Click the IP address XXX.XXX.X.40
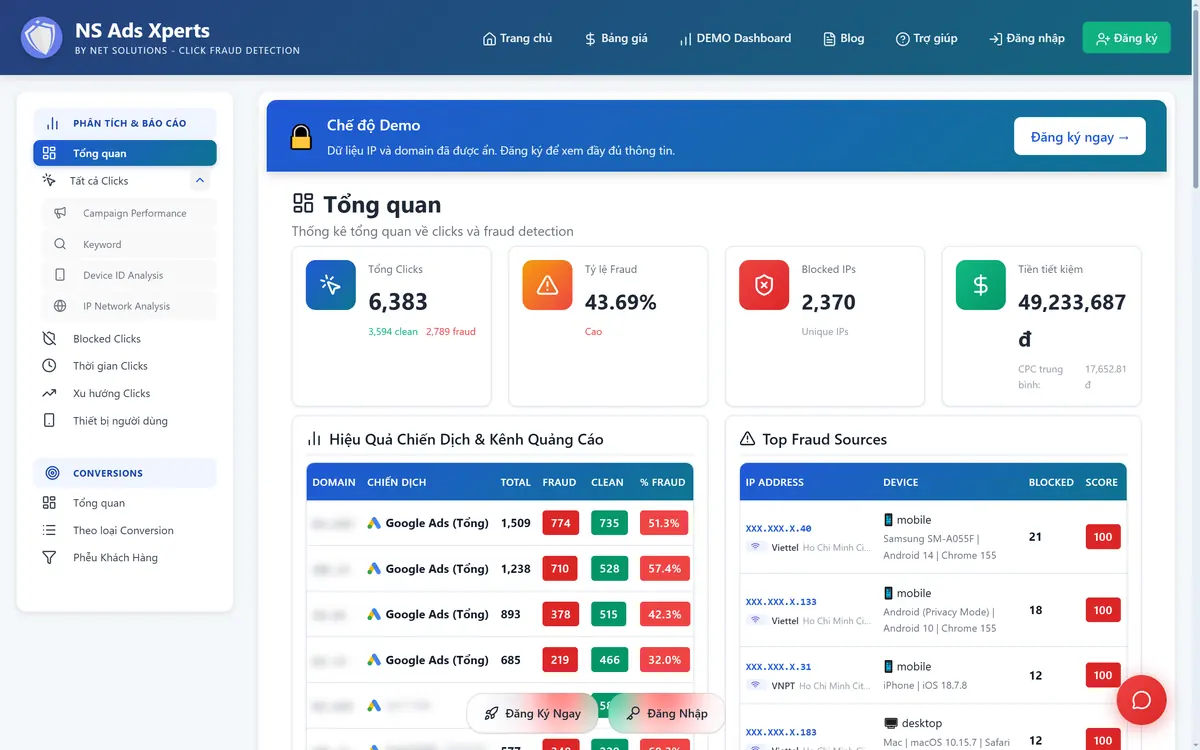 pos(779,528)
